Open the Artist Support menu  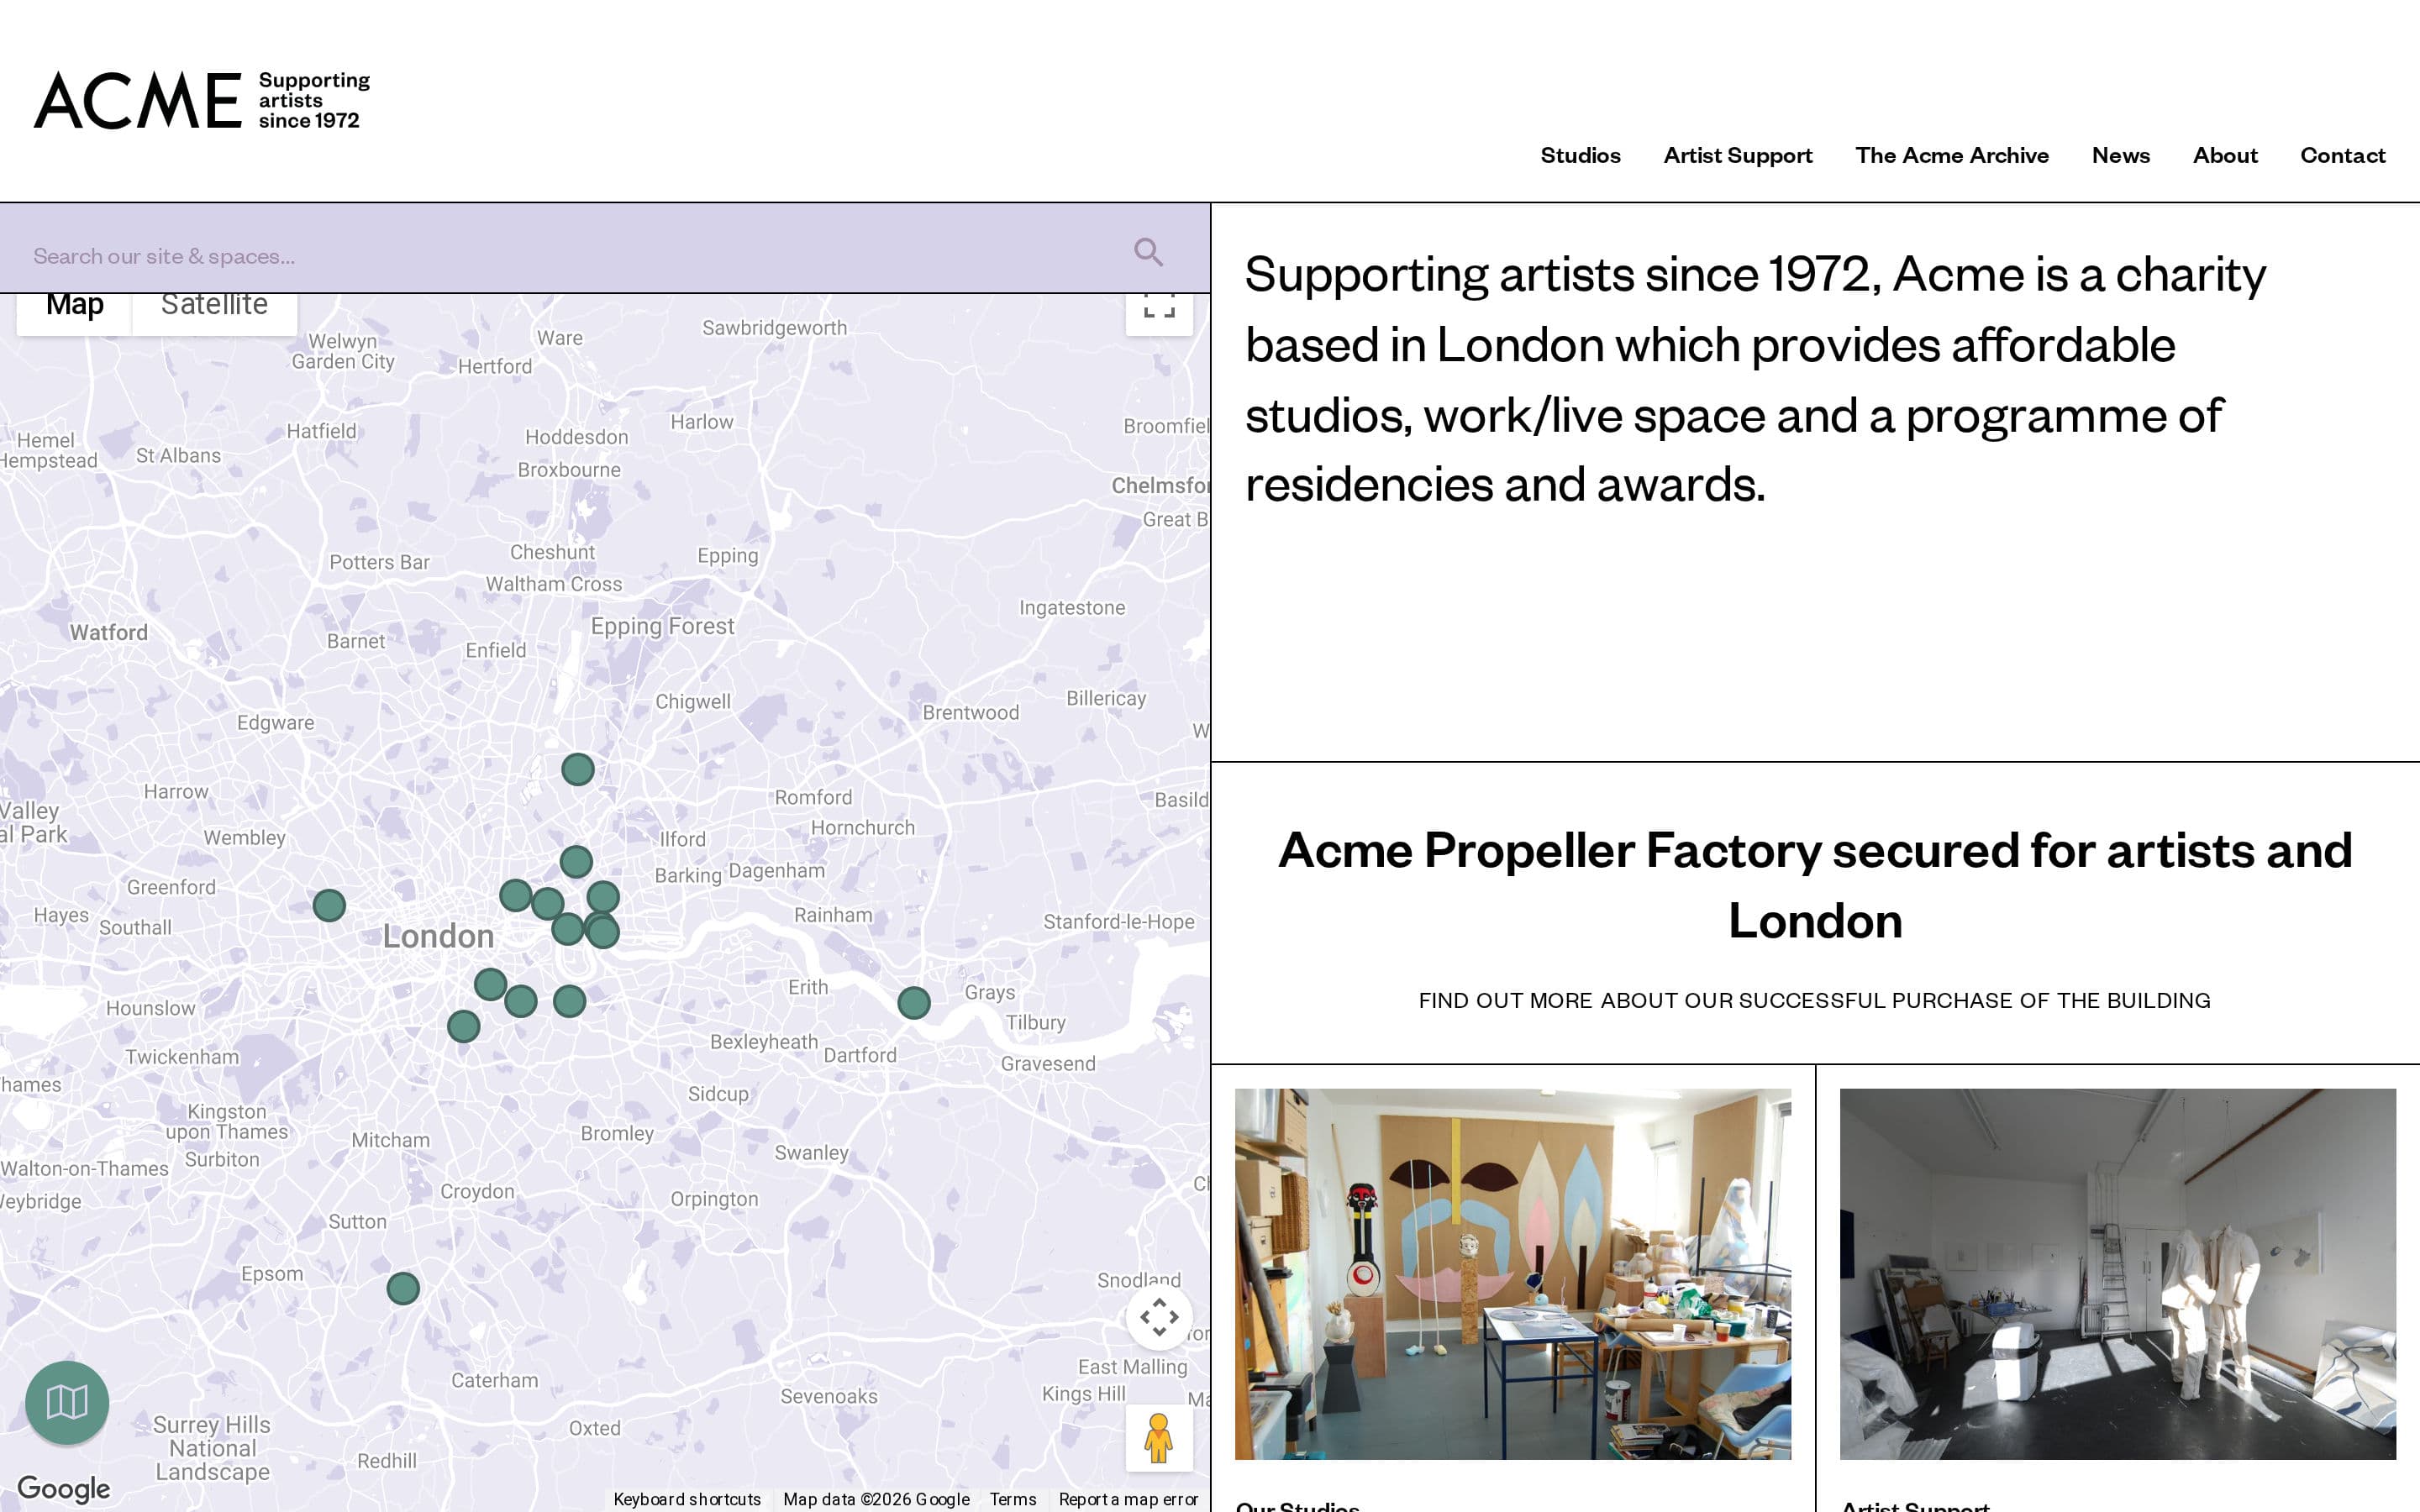point(1738,155)
